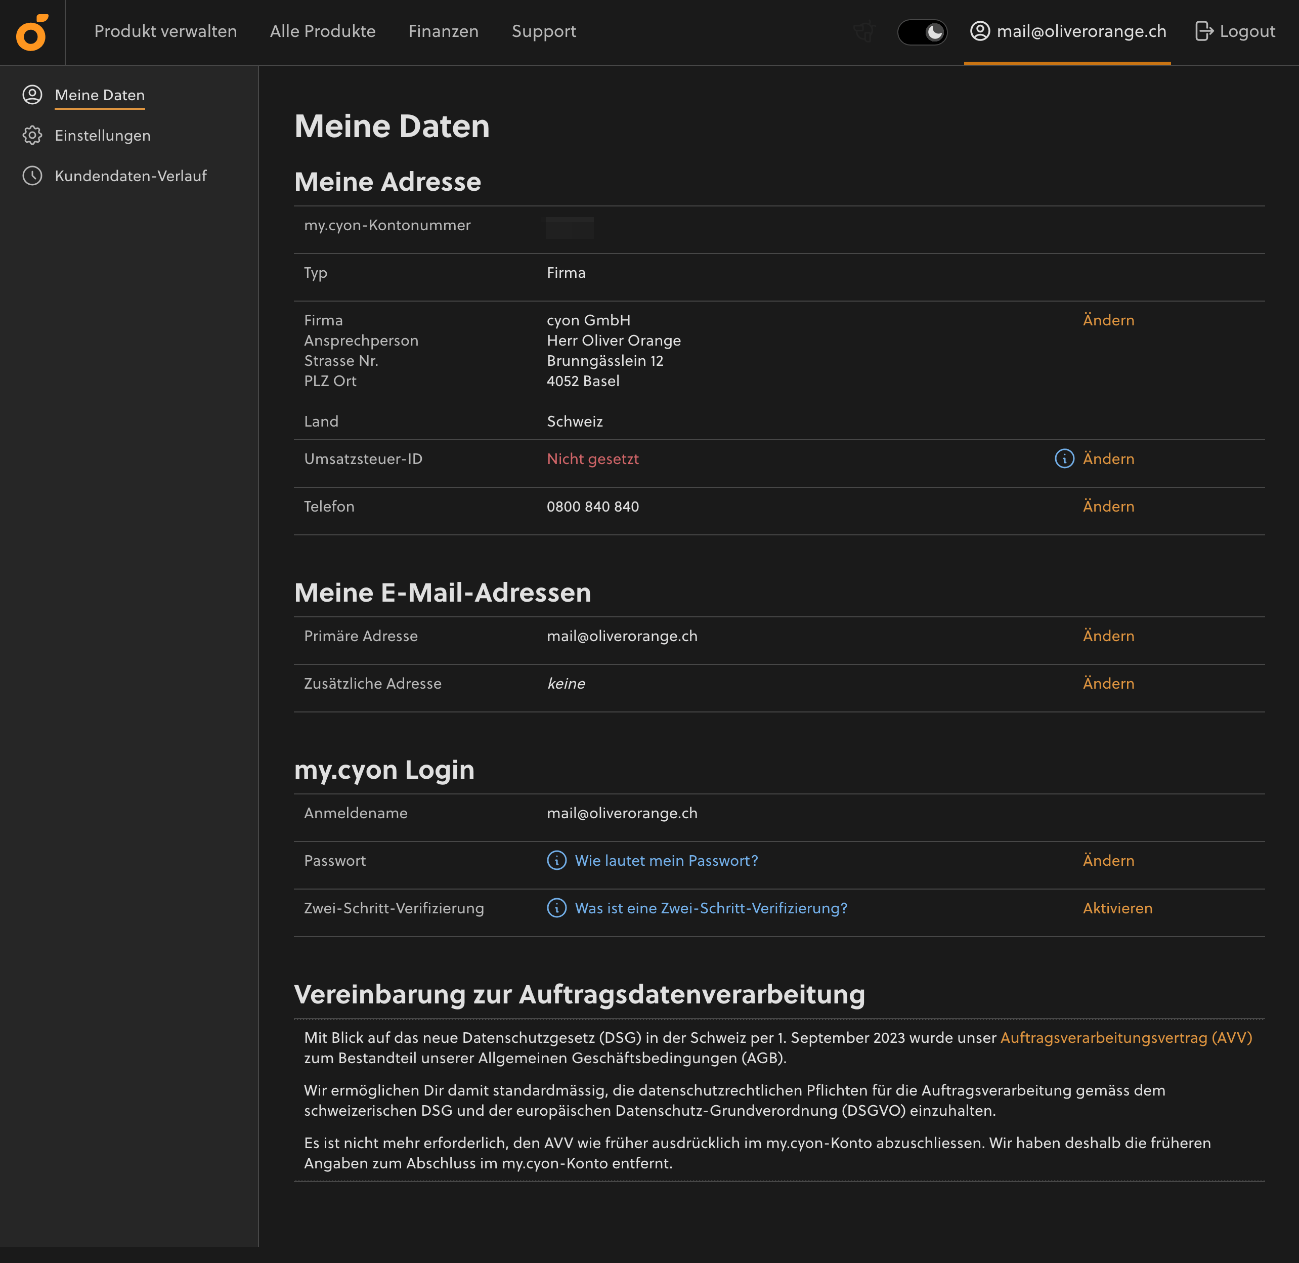This screenshot has width=1299, height=1263.
Task: Open Kundendaten-Verlauf in sidebar
Action: [131, 176]
